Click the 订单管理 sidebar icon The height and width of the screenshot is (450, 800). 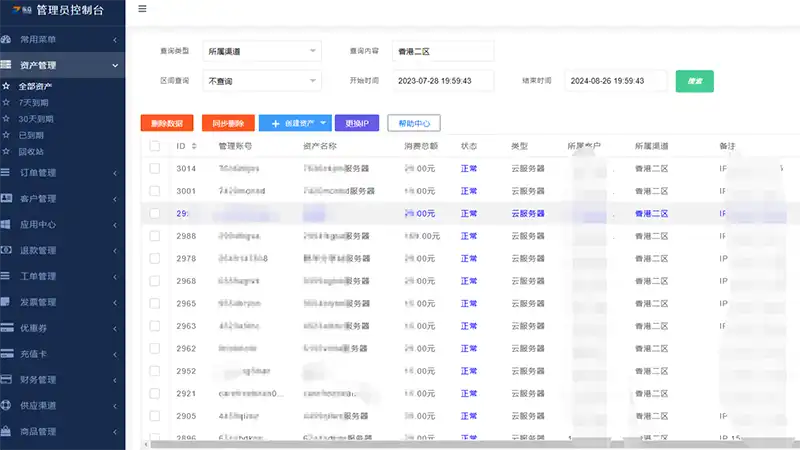(5, 172)
